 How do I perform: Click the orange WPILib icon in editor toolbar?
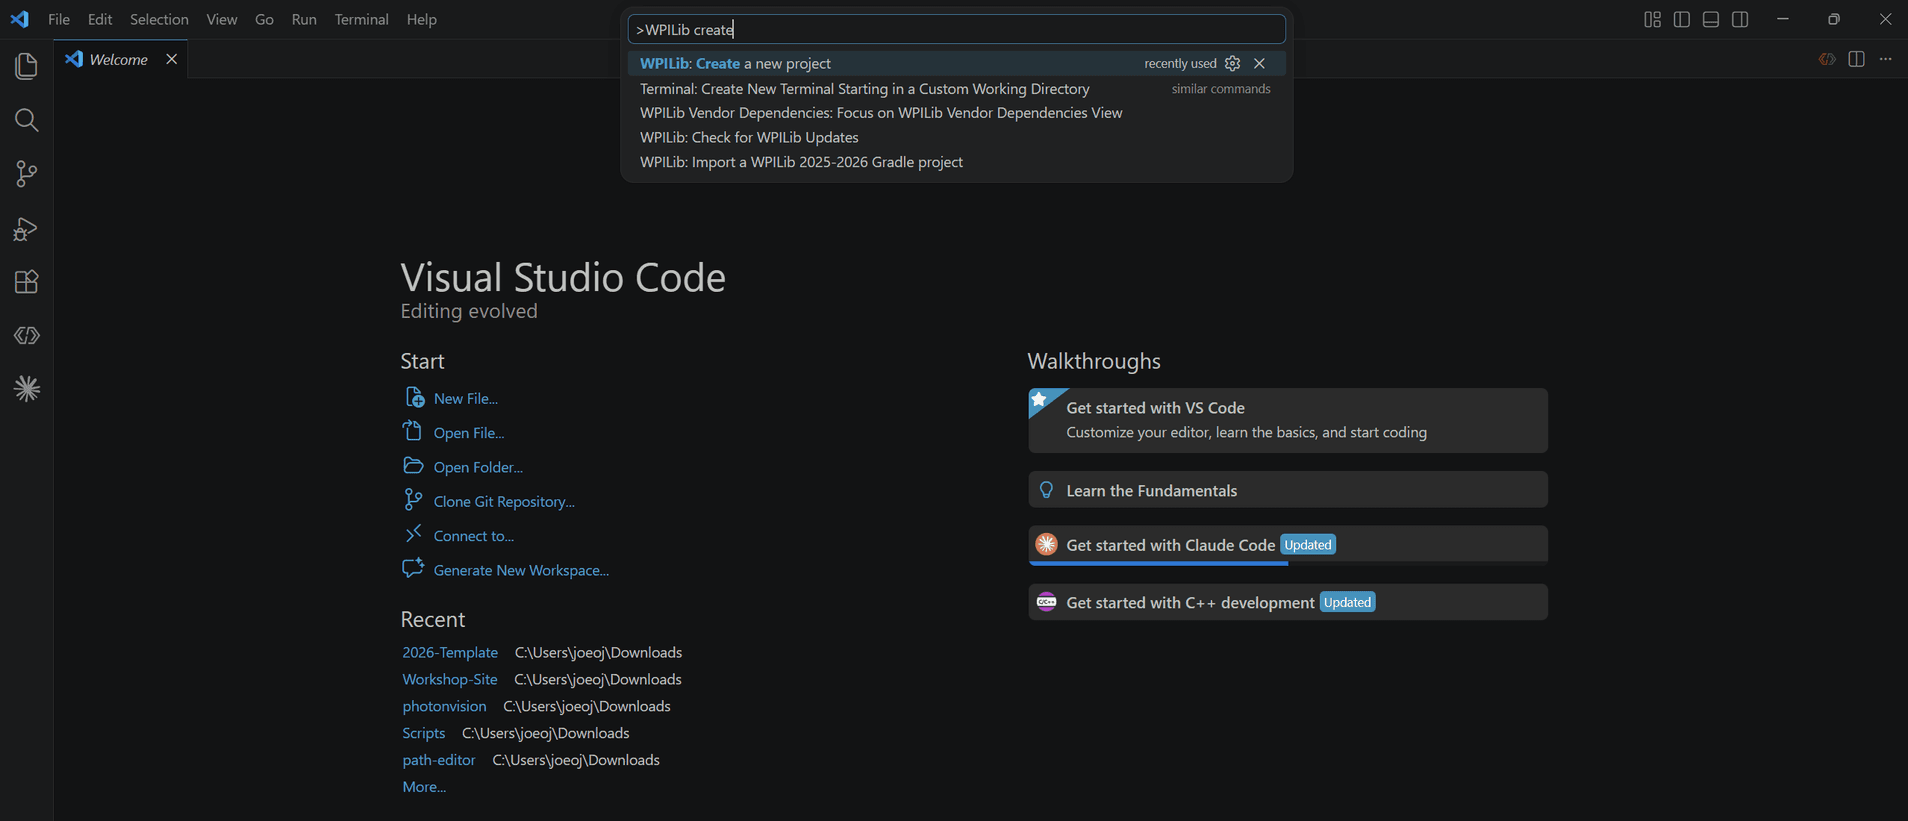(x=1827, y=59)
